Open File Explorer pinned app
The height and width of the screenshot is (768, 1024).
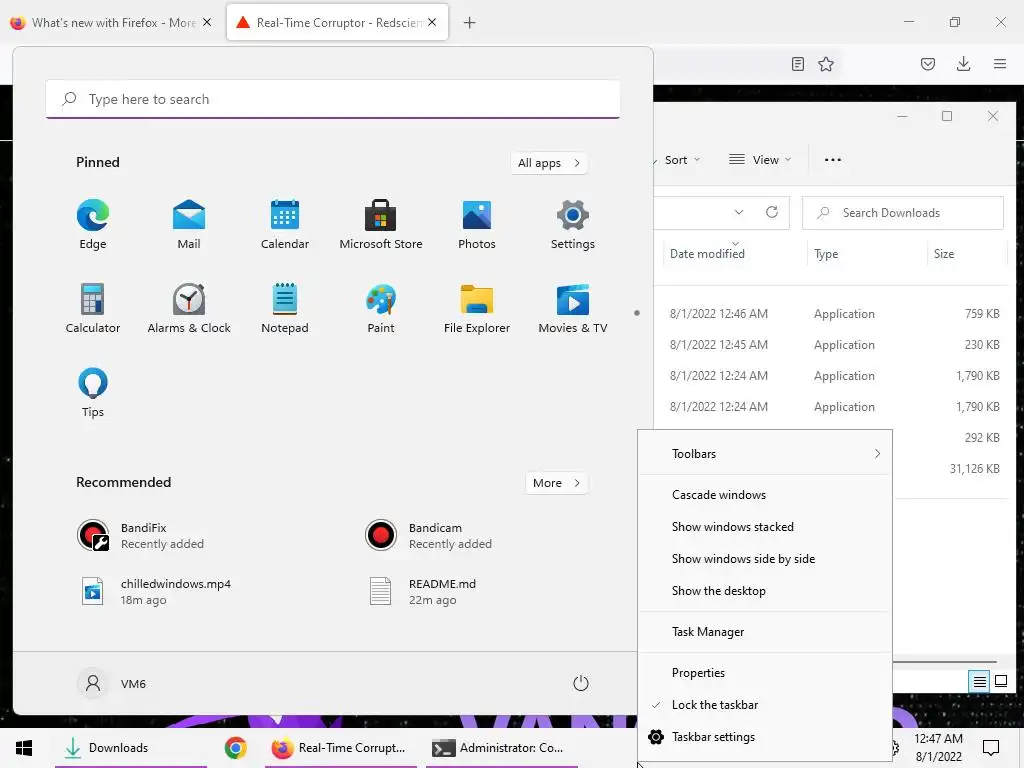[x=477, y=308]
